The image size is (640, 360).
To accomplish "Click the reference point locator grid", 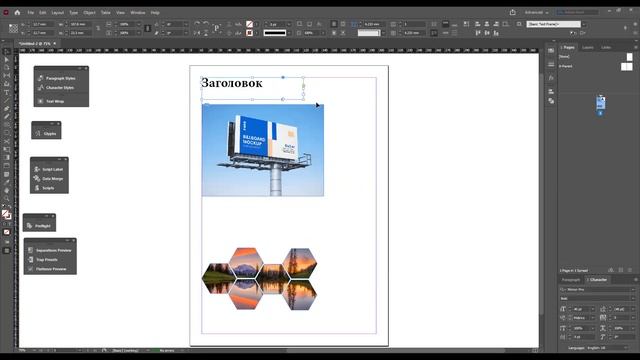I will tap(13, 28).
